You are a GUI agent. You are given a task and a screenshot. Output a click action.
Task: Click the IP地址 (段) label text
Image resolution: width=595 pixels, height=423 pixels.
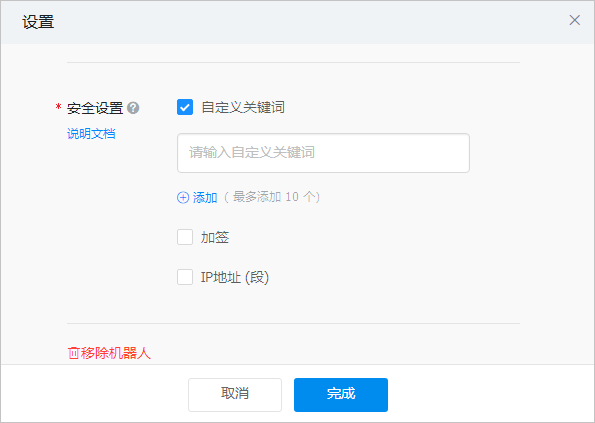point(235,277)
